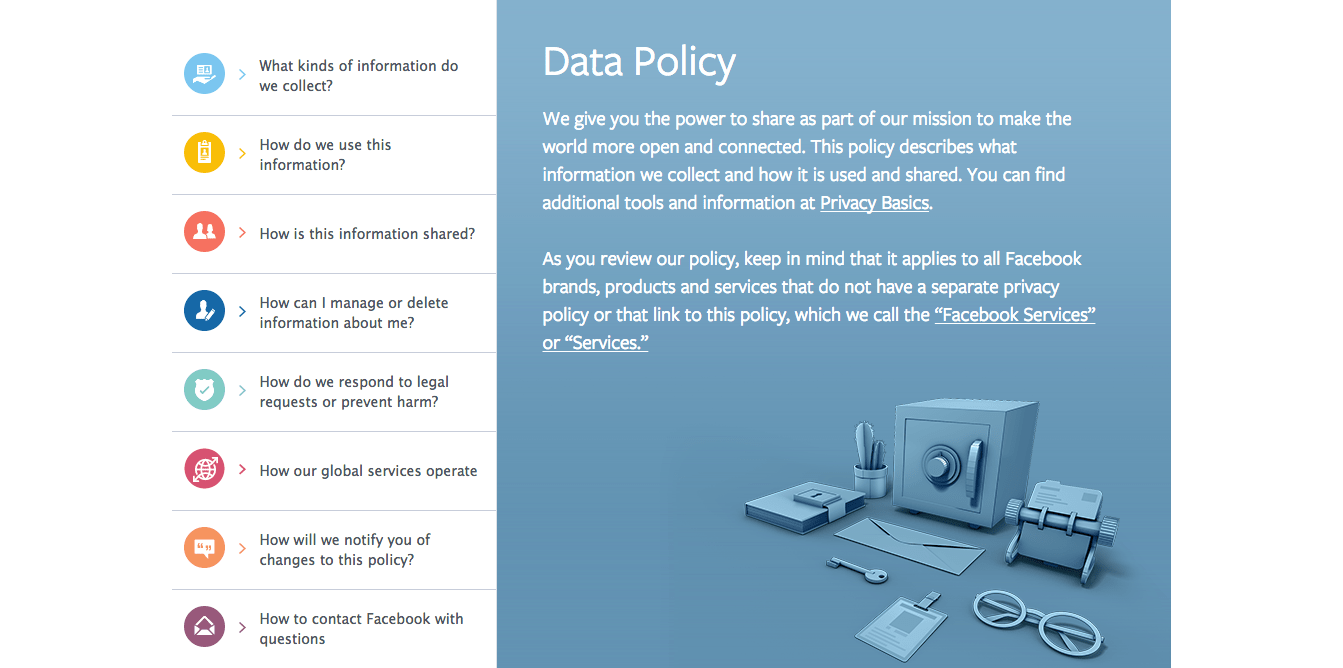
Task: Open 'How can I manage or delete information' section
Action: (353, 313)
